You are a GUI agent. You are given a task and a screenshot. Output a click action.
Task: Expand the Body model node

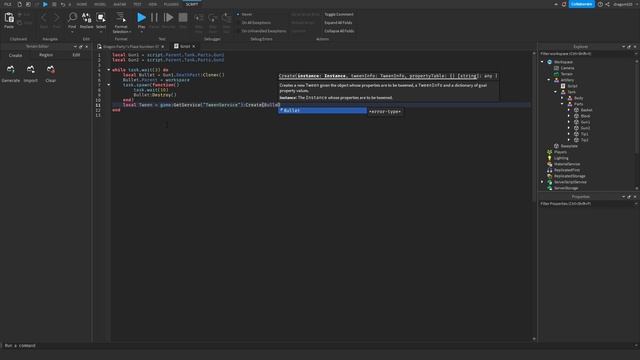click(562, 98)
